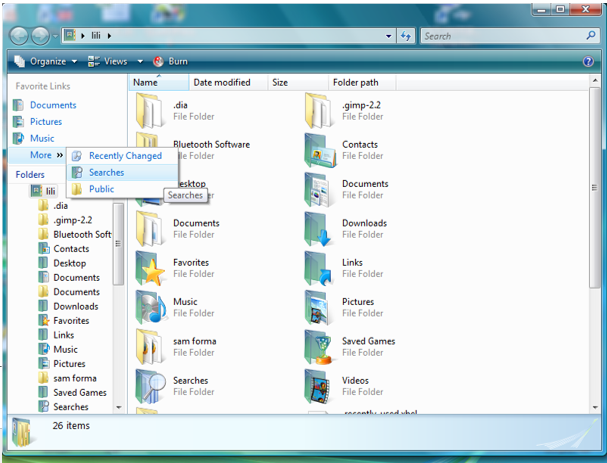The height and width of the screenshot is (463, 607).
Task: Select Downloads in the Folders tree
Action: [x=68, y=306]
